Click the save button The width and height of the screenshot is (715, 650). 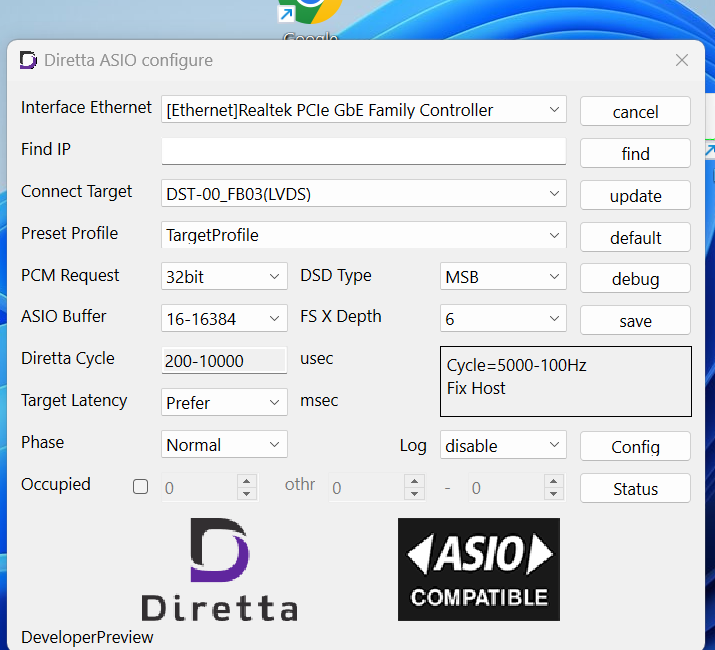point(635,321)
